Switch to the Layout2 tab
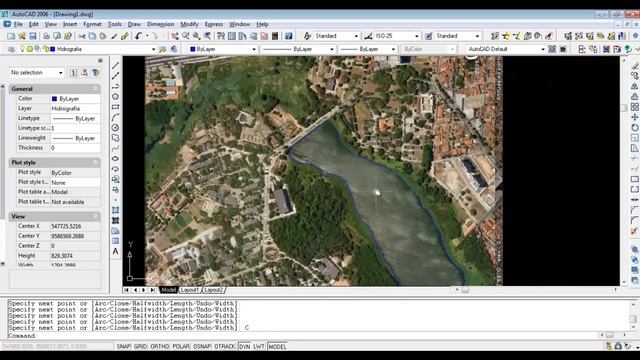640x360 pixels. [x=213, y=290]
